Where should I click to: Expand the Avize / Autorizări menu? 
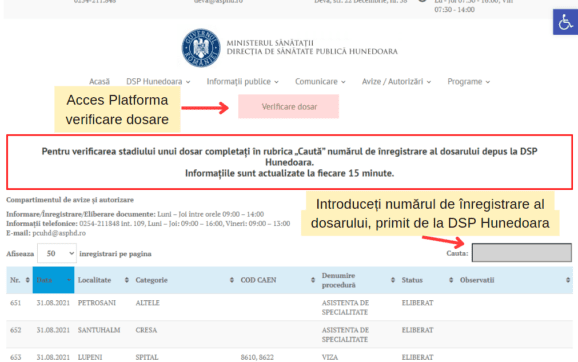tap(396, 81)
